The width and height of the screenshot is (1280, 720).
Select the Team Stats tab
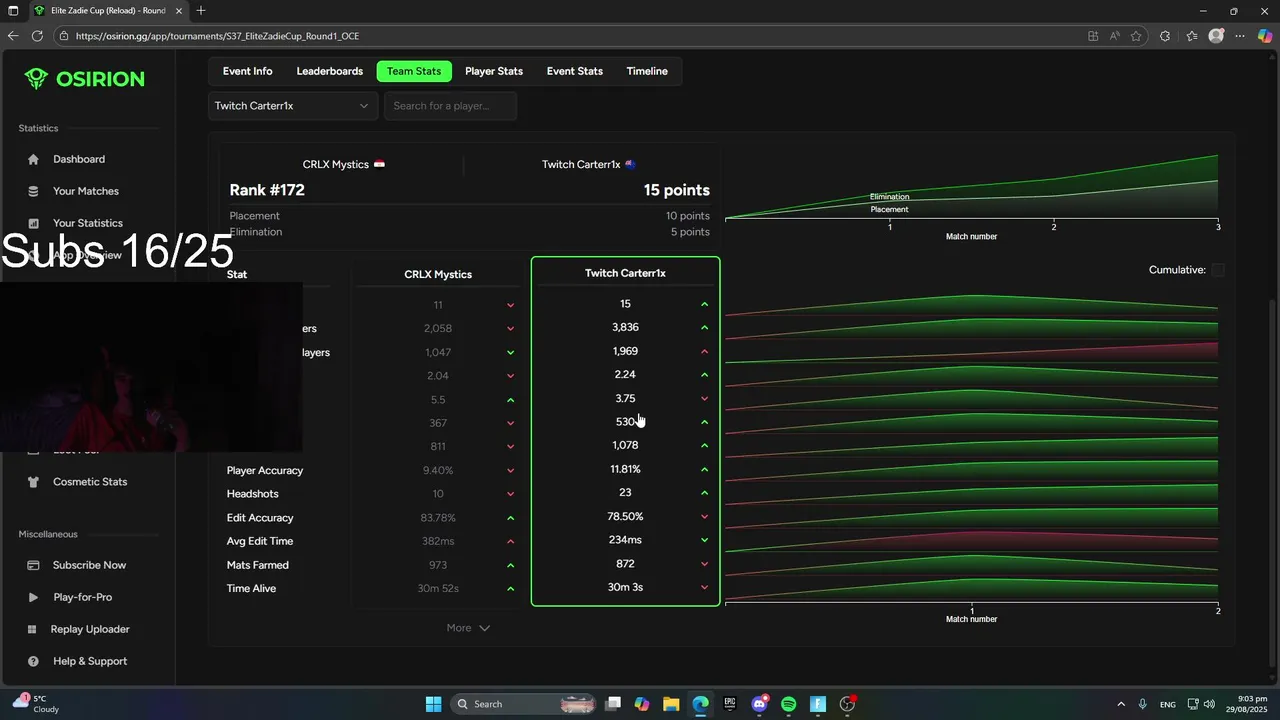(414, 71)
